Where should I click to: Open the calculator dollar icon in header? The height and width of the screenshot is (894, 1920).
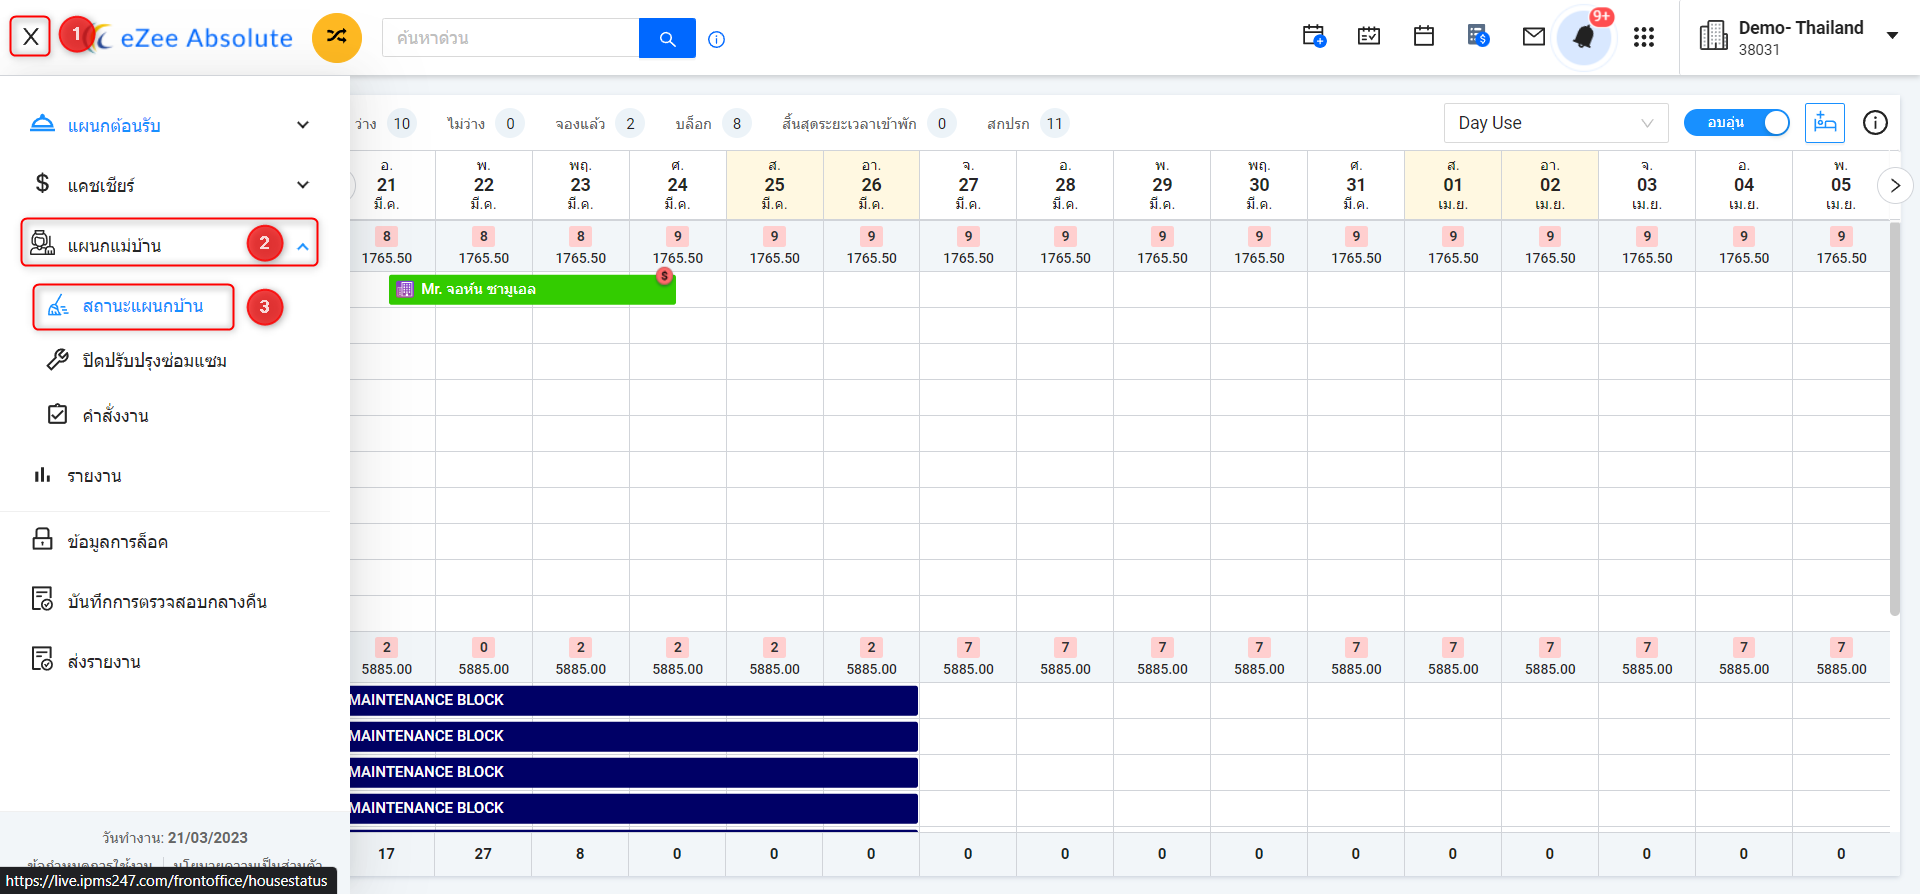(x=1478, y=37)
